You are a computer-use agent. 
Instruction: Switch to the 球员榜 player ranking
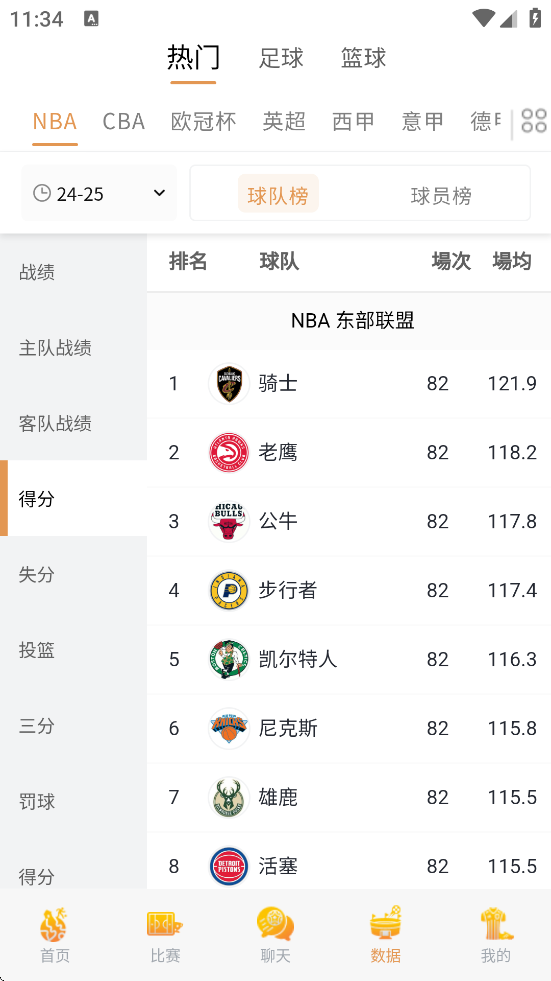[441, 196]
